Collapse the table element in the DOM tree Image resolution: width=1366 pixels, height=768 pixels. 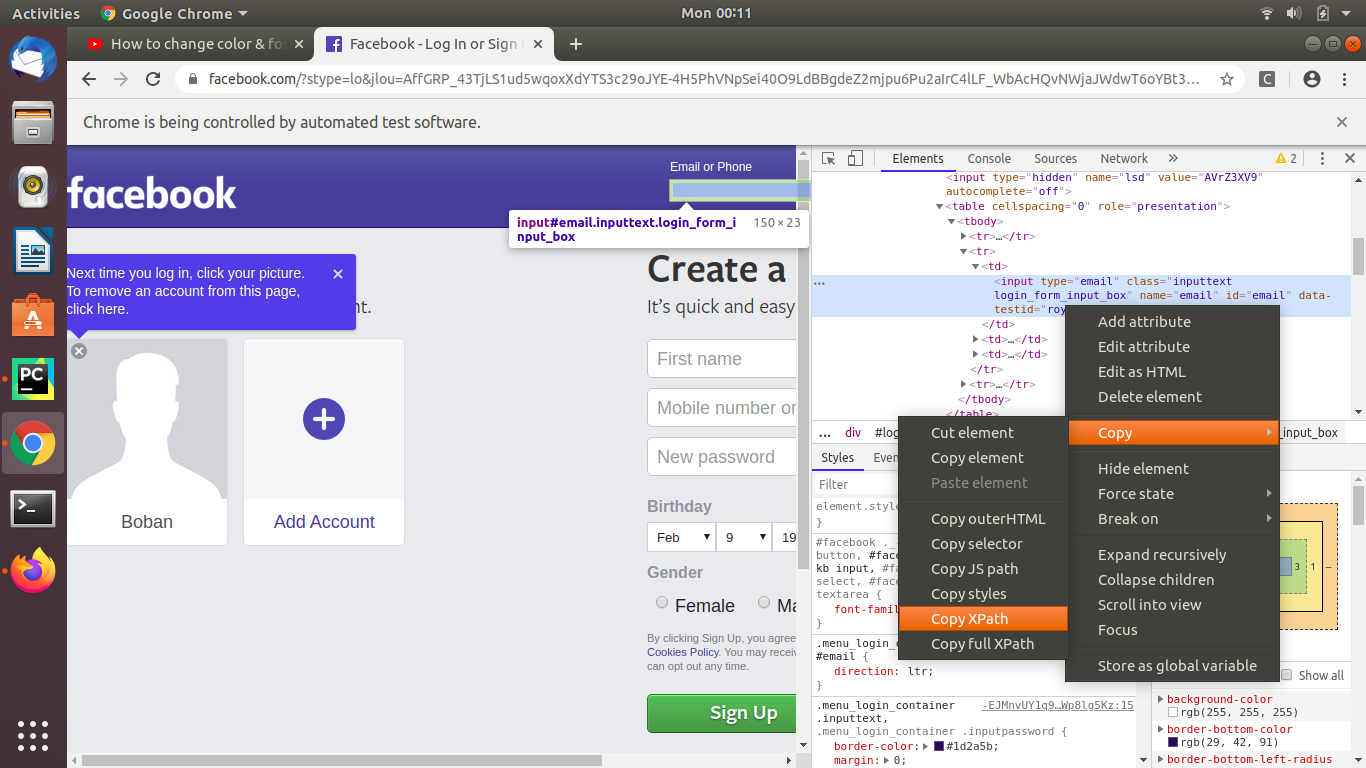click(940, 207)
